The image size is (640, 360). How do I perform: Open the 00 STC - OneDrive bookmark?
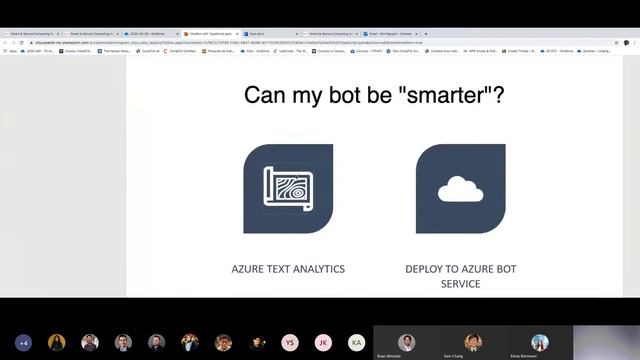point(556,51)
